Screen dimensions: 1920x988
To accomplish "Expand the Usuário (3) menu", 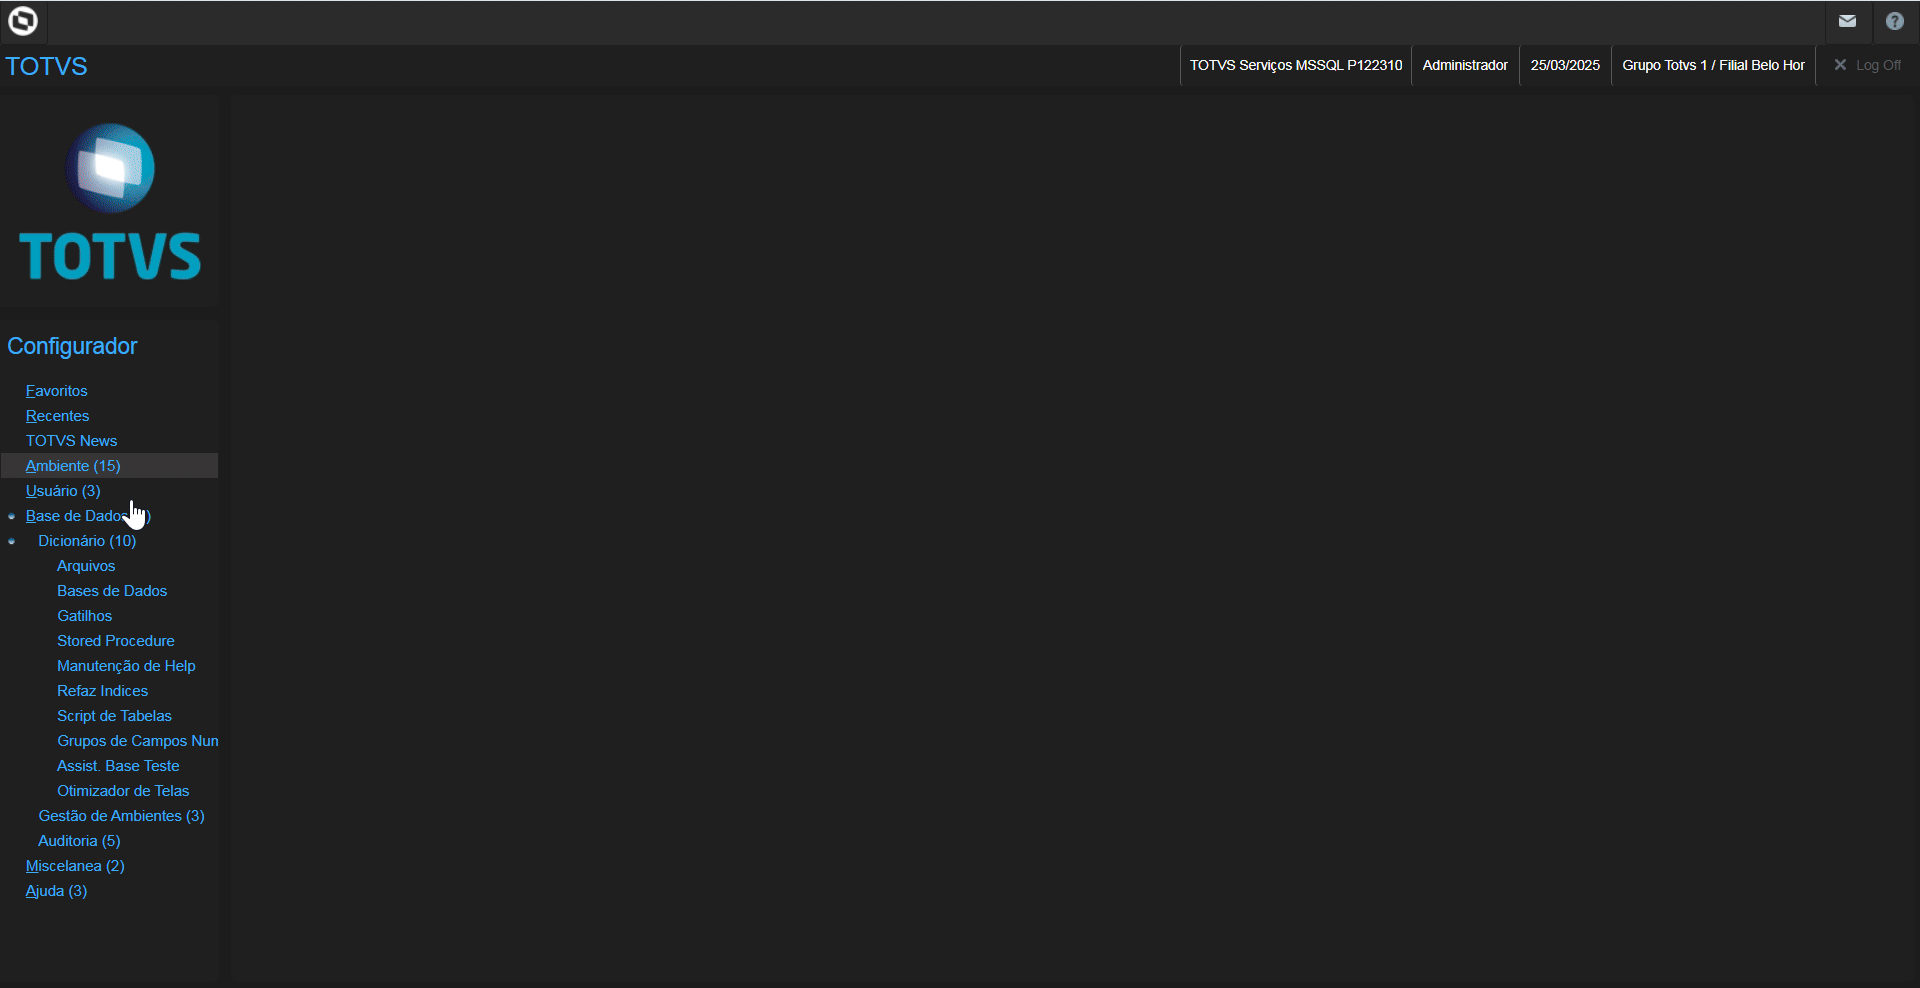I will tap(63, 491).
